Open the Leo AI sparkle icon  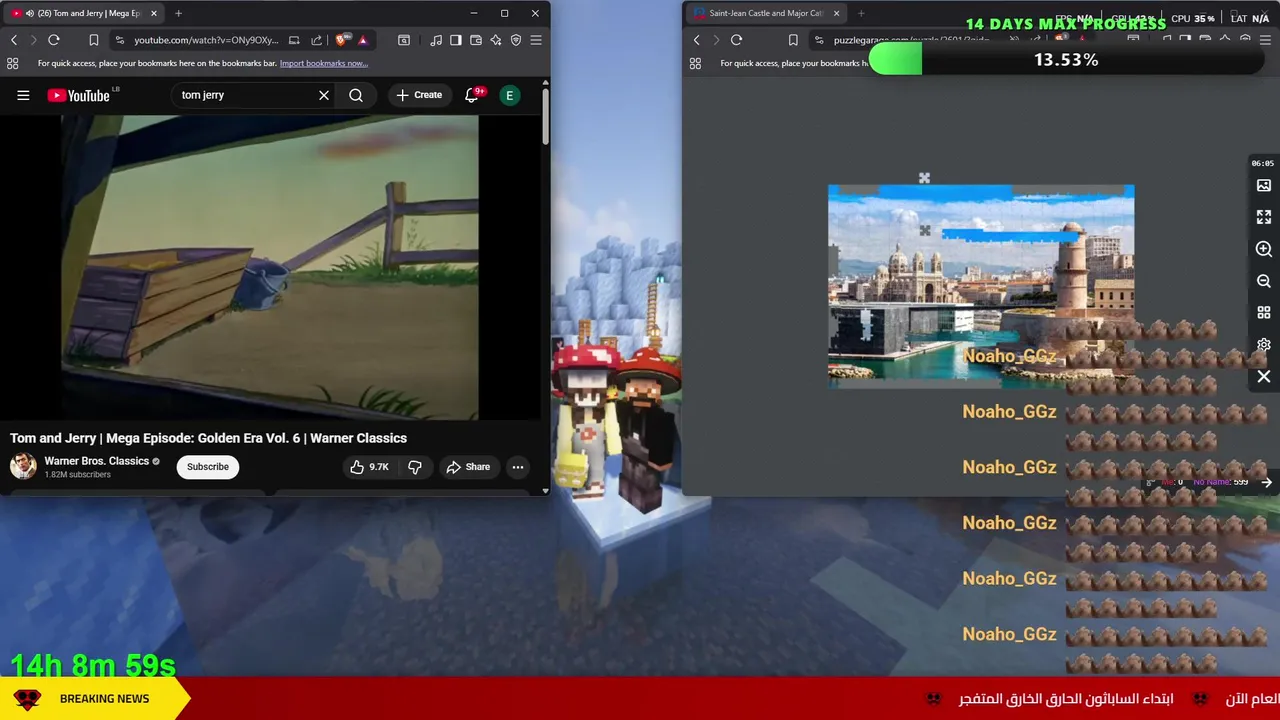tap(496, 40)
